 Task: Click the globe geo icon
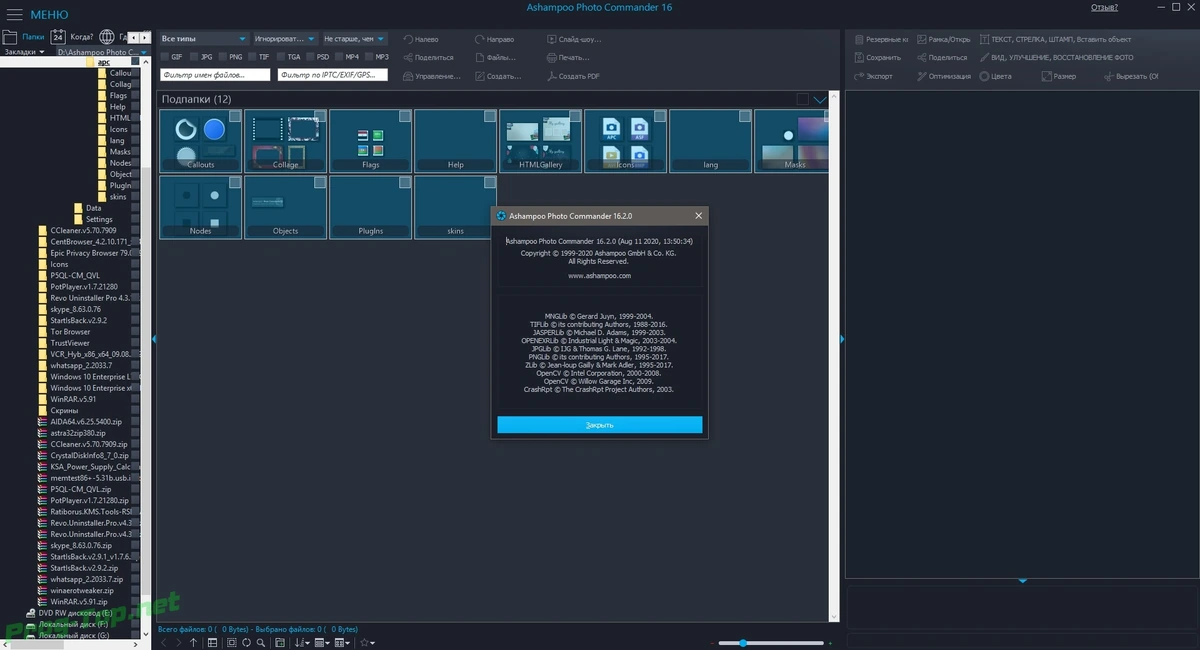[x=107, y=36]
